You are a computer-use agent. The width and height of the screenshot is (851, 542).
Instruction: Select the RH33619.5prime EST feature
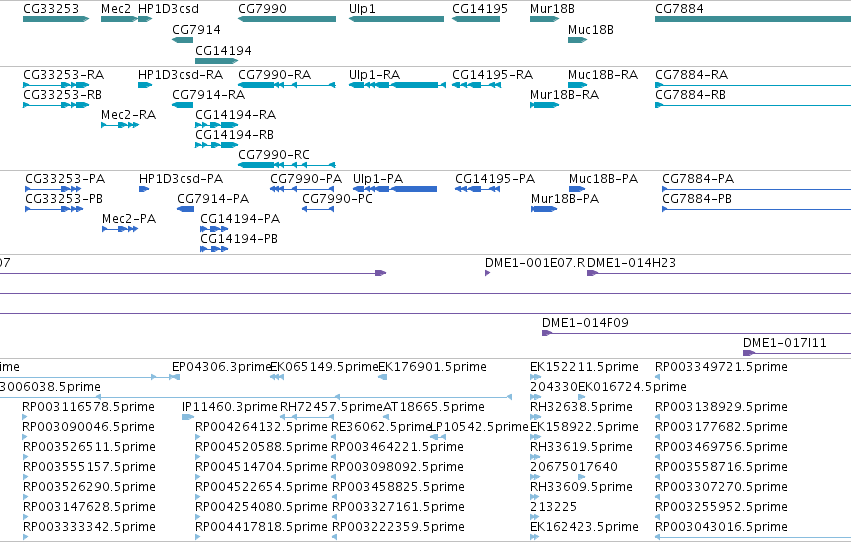pyautogui.click(x=536, y=457)
